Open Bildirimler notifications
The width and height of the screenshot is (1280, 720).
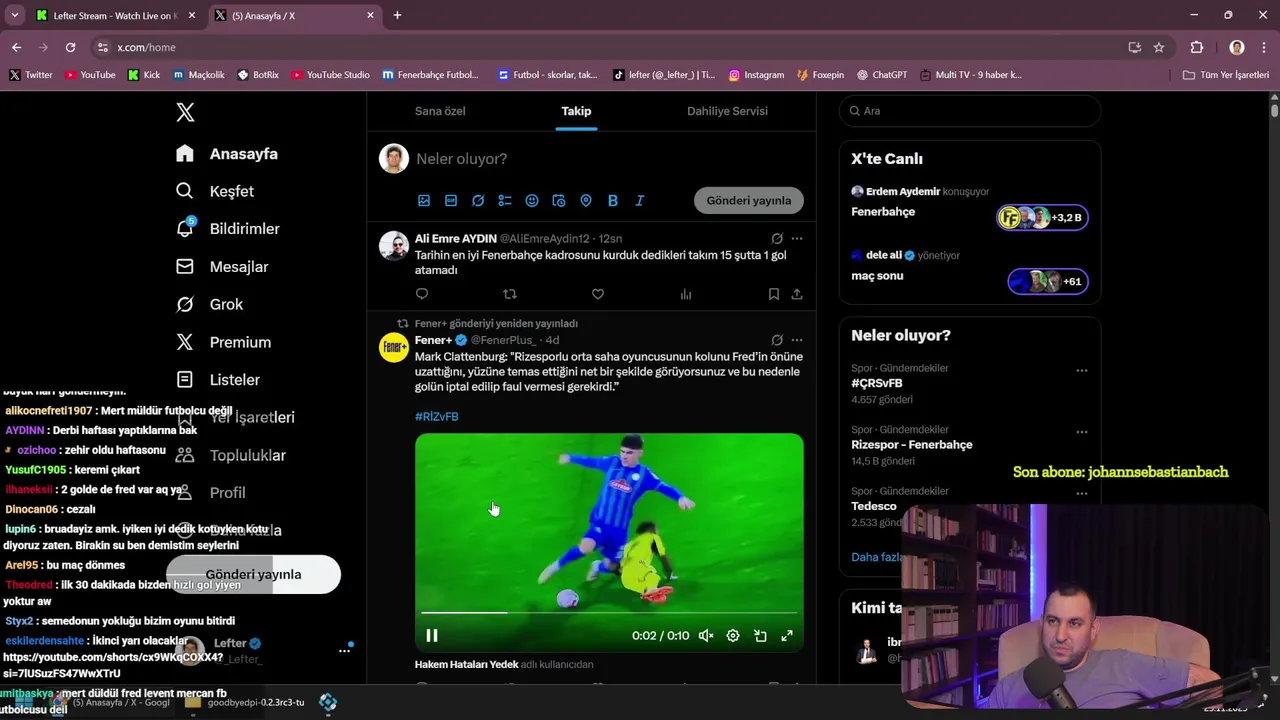(228, 229)
